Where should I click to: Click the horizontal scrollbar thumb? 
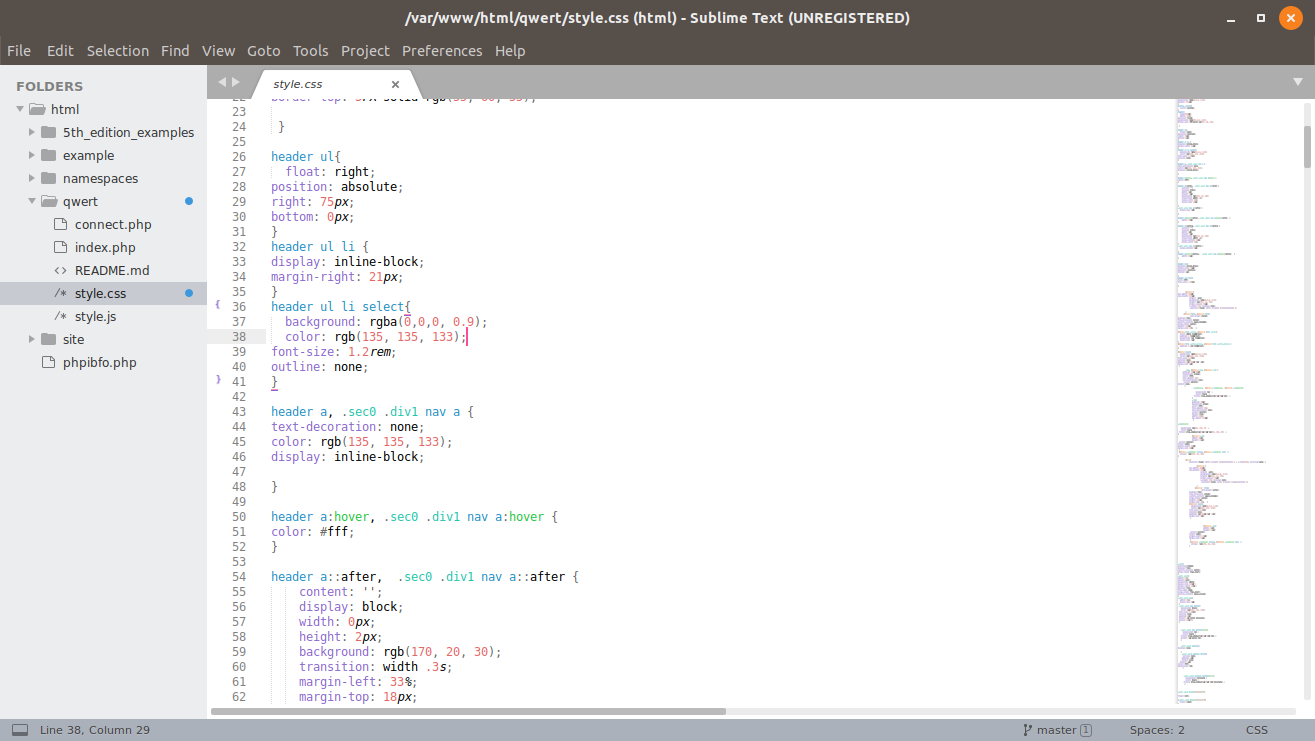point(468,712)
